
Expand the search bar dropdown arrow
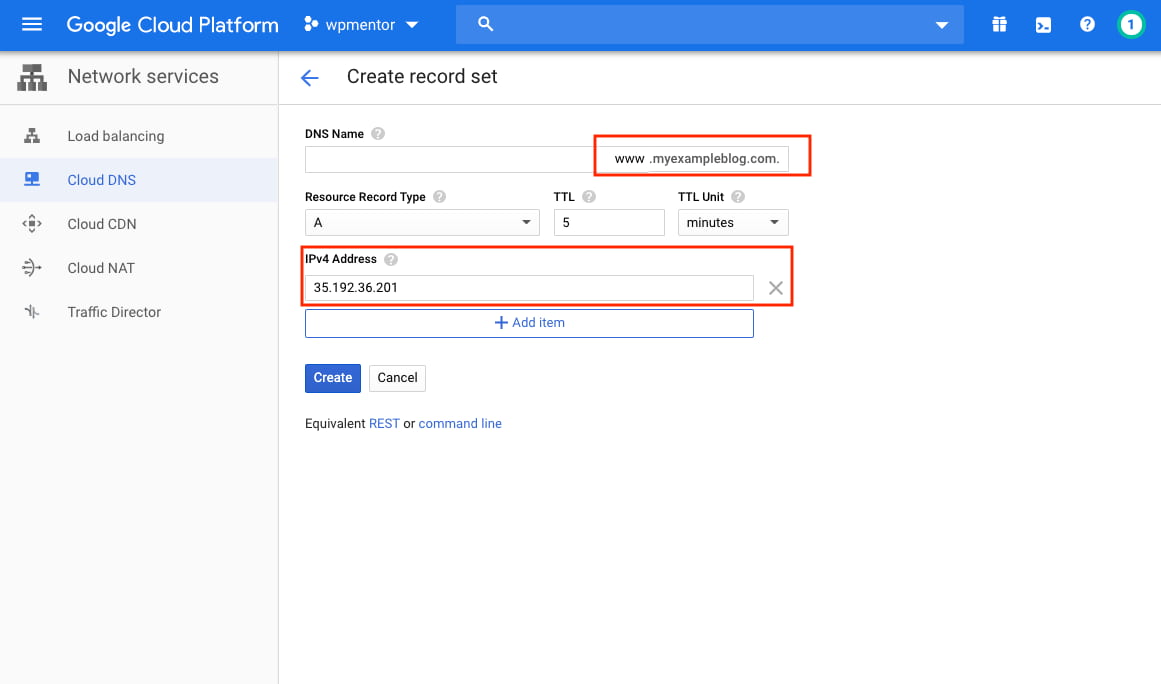pyautogui.click(x=942, y=25)
